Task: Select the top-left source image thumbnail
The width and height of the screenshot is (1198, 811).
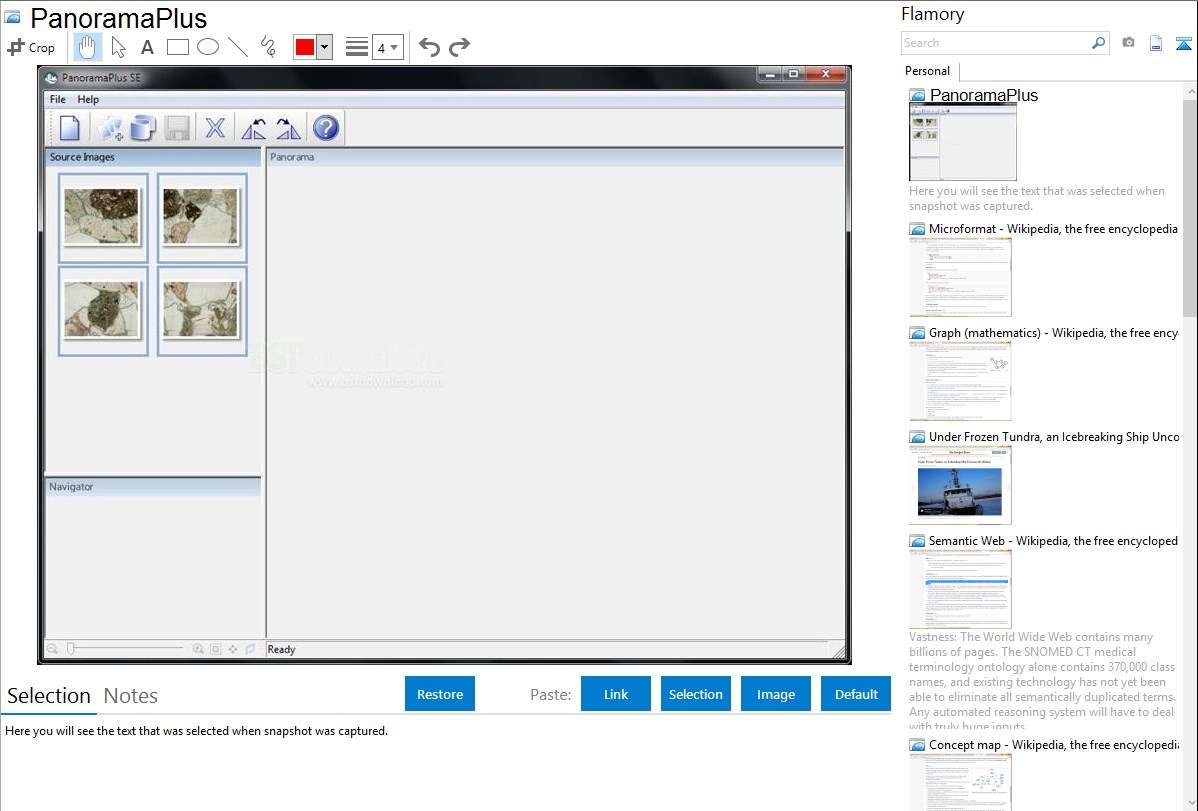Action: coord(102,218)
